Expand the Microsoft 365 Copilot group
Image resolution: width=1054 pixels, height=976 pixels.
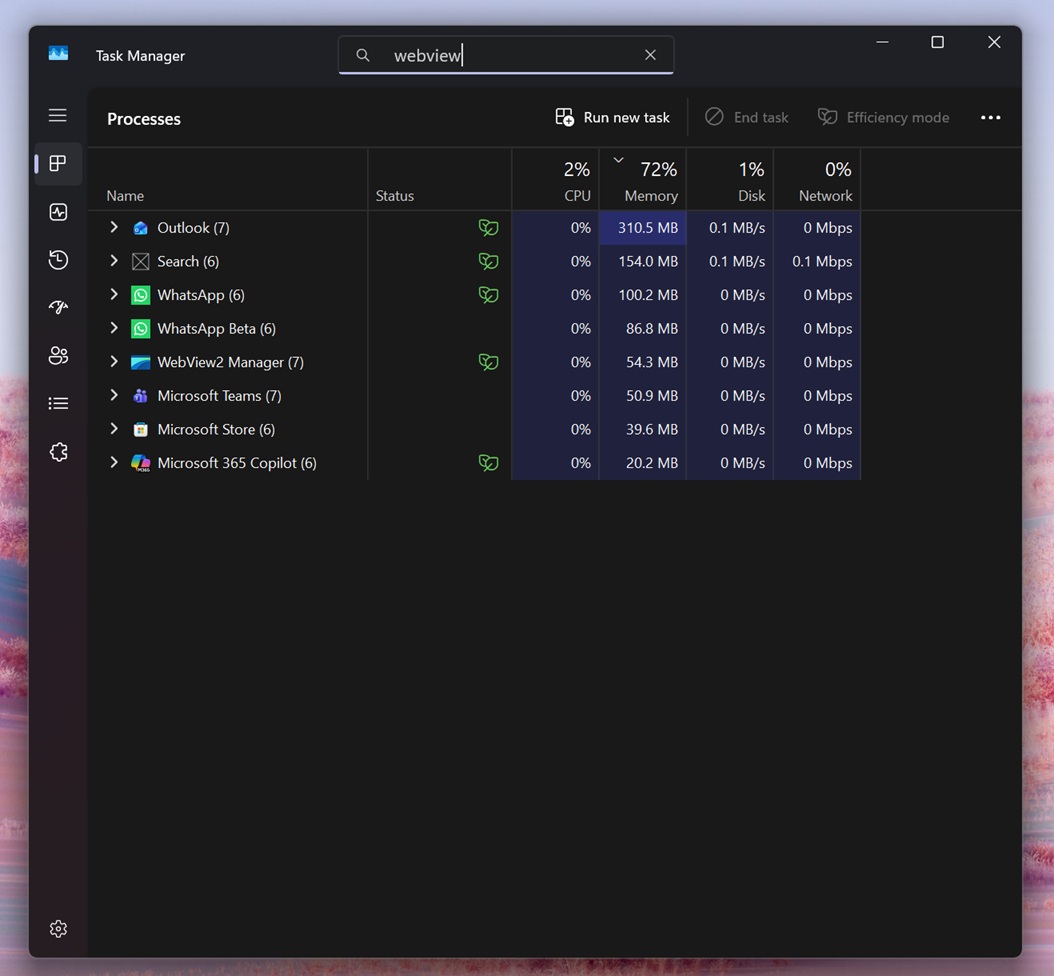coord(113,462)
